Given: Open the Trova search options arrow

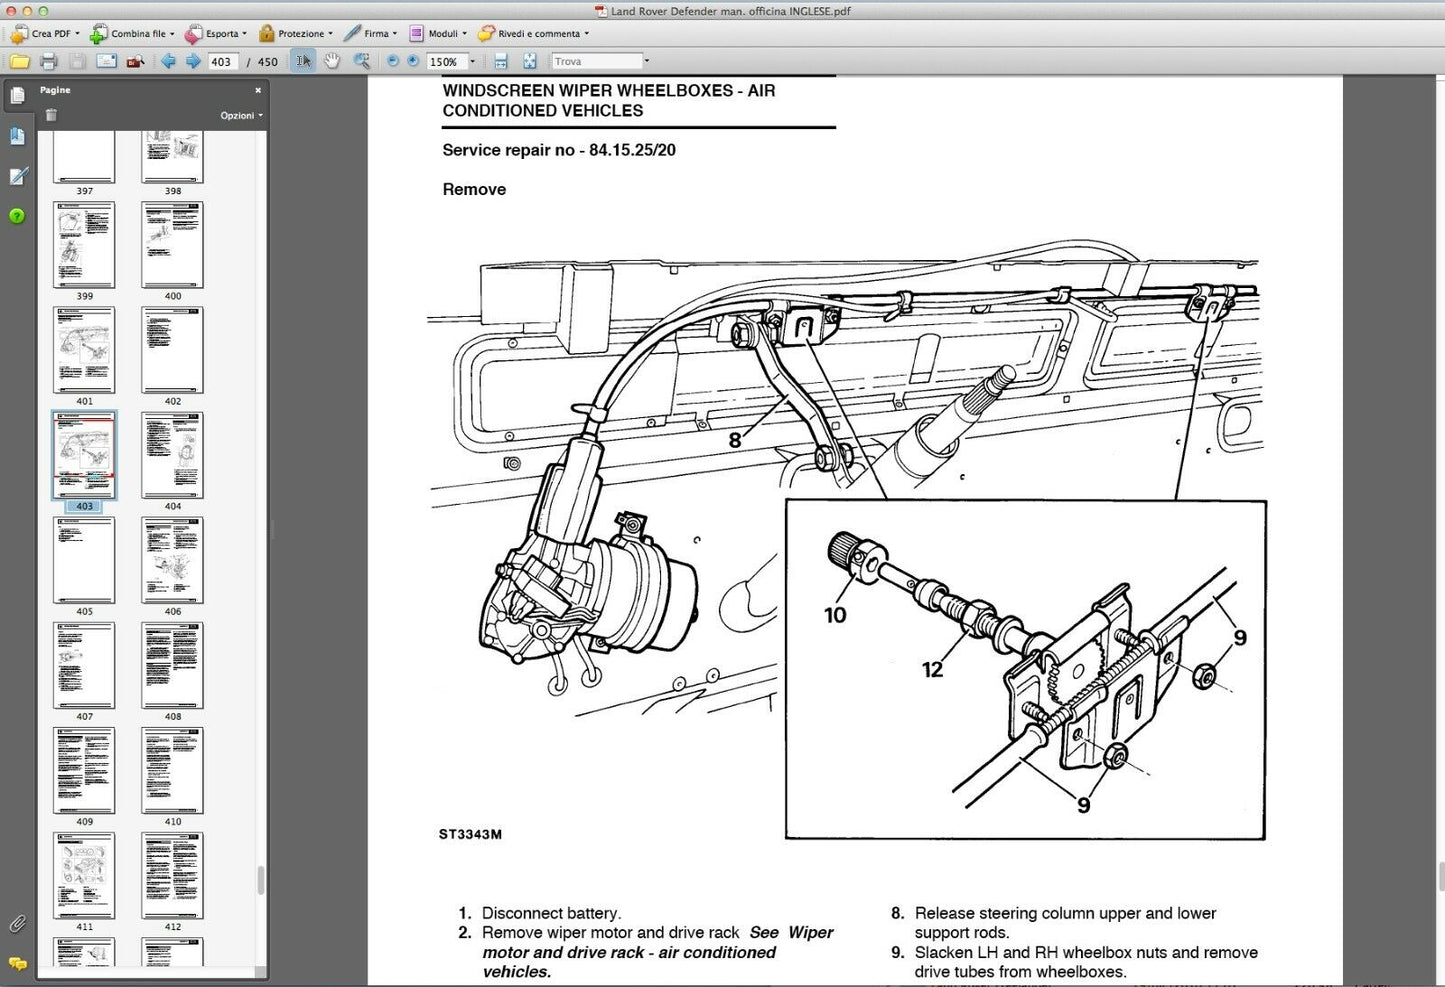Looking at the screenshot, I should [x=646, y=62].
